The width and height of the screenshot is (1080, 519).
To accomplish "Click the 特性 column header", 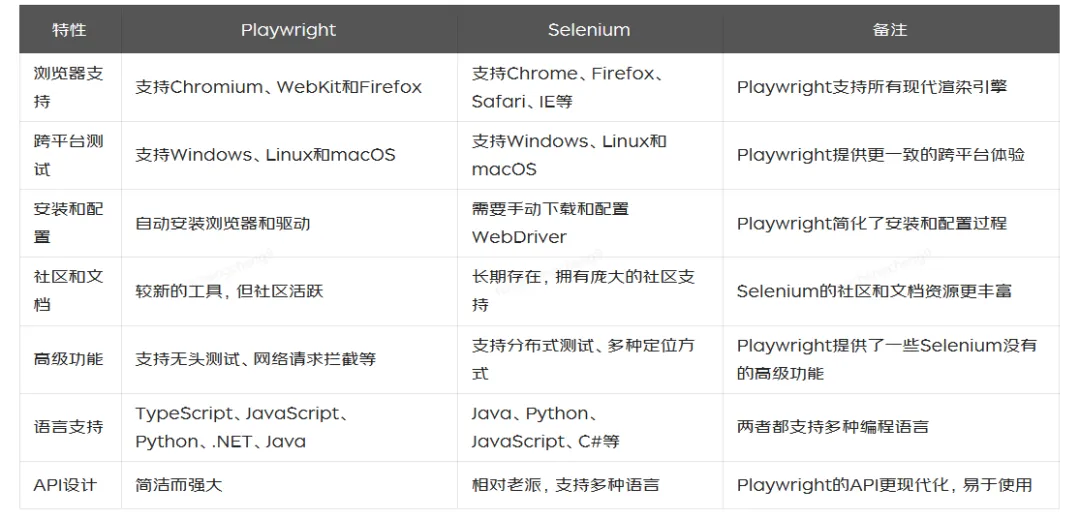I will click(x=70, y=30).
